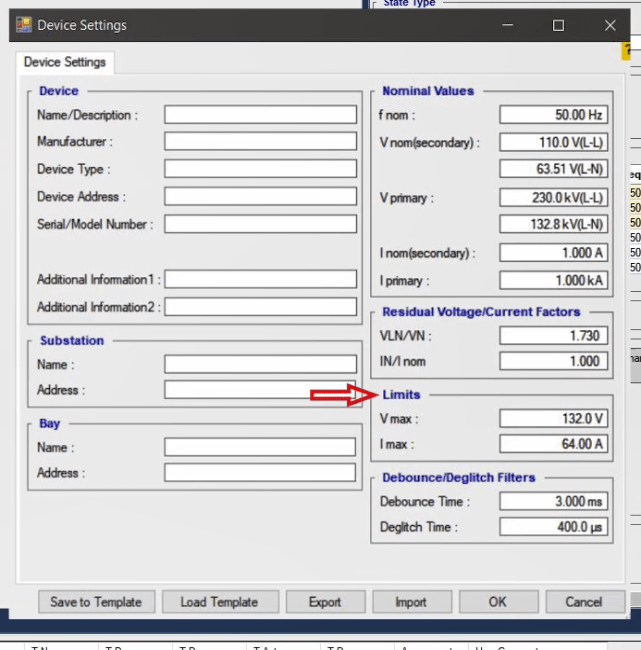Click the Save to Template button
Image resolution: width=641 pixels, height=650 pixels.
(96, 602)
